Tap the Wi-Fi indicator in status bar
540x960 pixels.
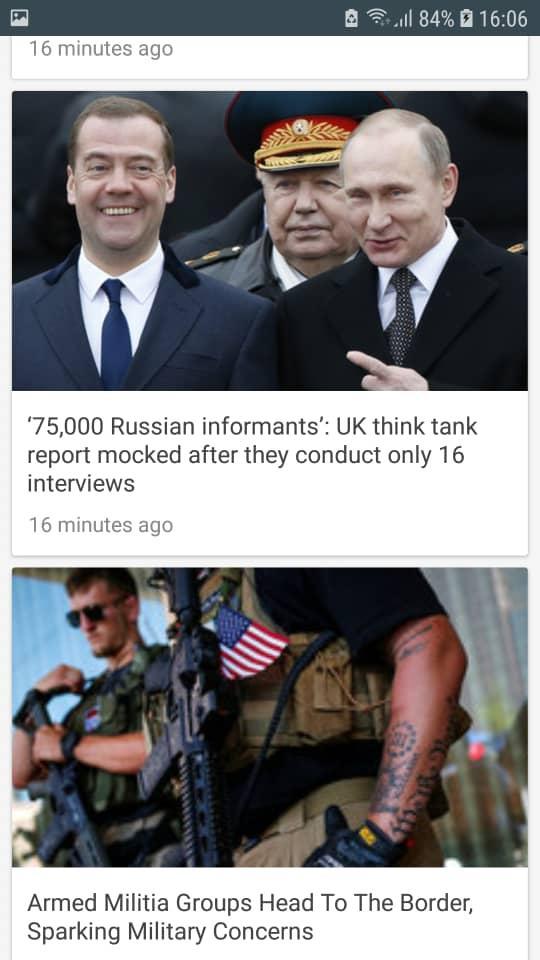click(378, 18)
